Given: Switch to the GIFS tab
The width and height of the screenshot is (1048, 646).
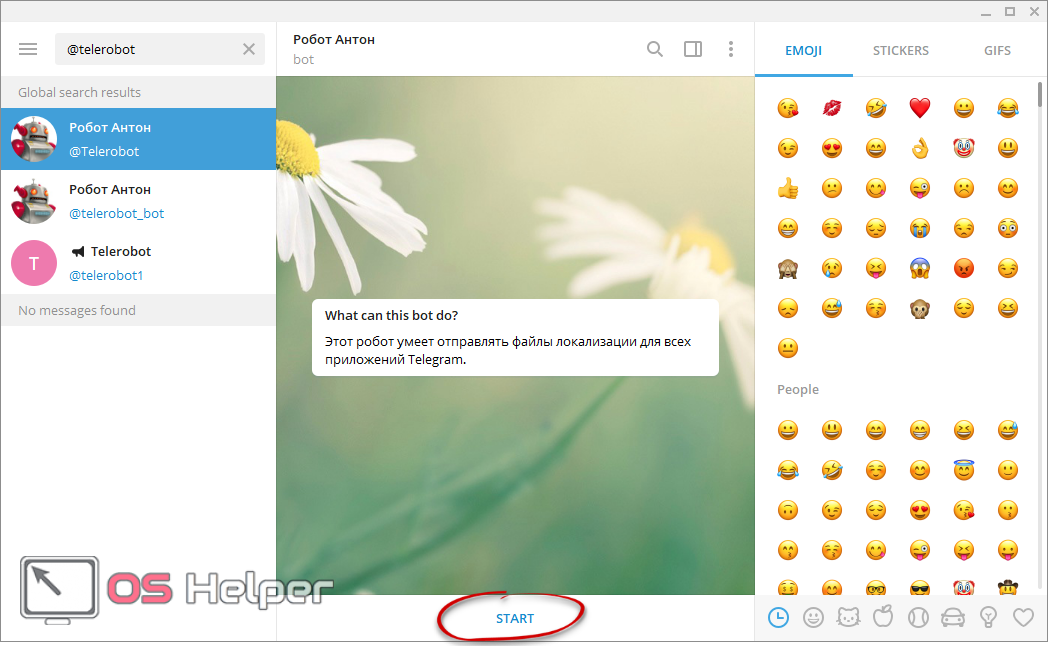Looking at the screenshot, I should tap(997, 50).
